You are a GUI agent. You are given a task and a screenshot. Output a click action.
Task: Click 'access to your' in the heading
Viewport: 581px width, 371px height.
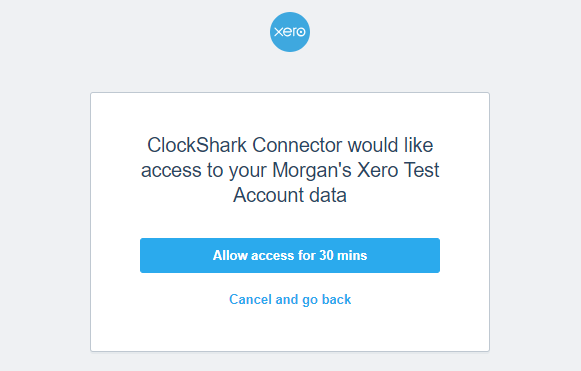coord(204,170)
